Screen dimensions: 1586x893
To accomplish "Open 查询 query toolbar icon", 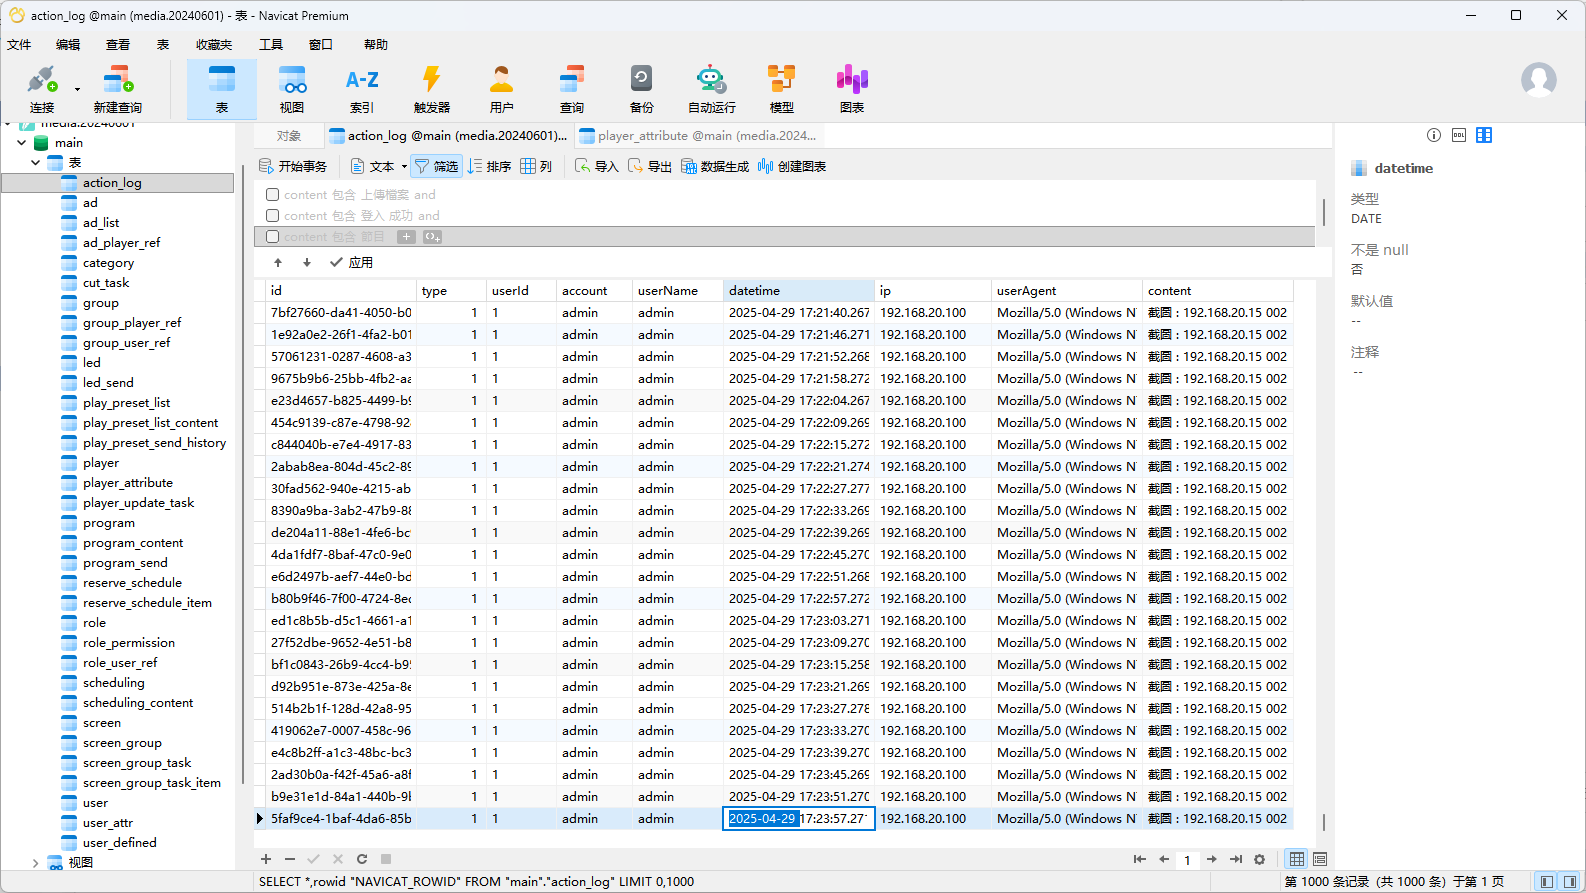I will [572, 88].
